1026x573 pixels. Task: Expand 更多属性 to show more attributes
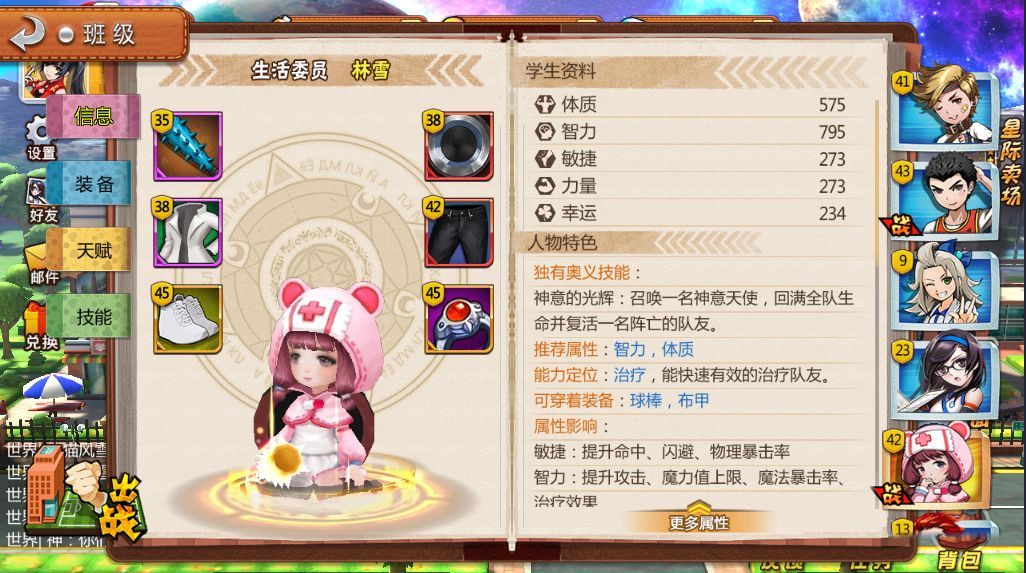point(698,521)
